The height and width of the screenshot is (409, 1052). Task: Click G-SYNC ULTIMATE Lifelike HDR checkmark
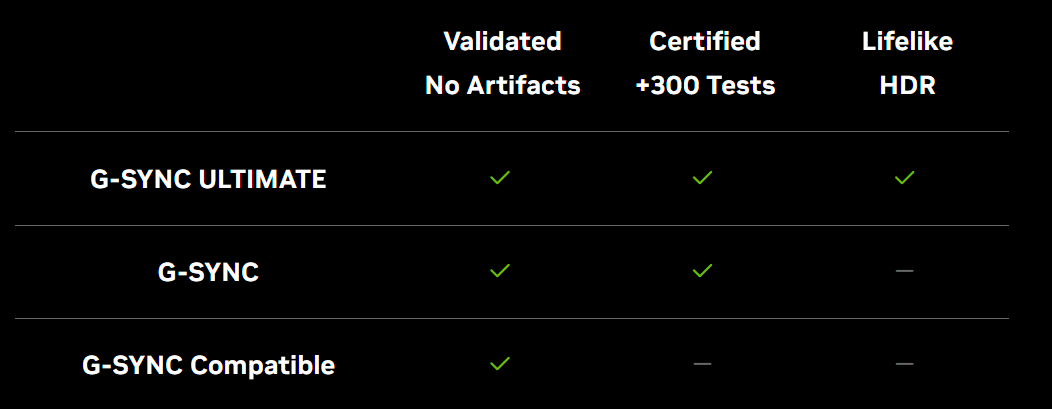pyautogui.click(x=904, y=178)
